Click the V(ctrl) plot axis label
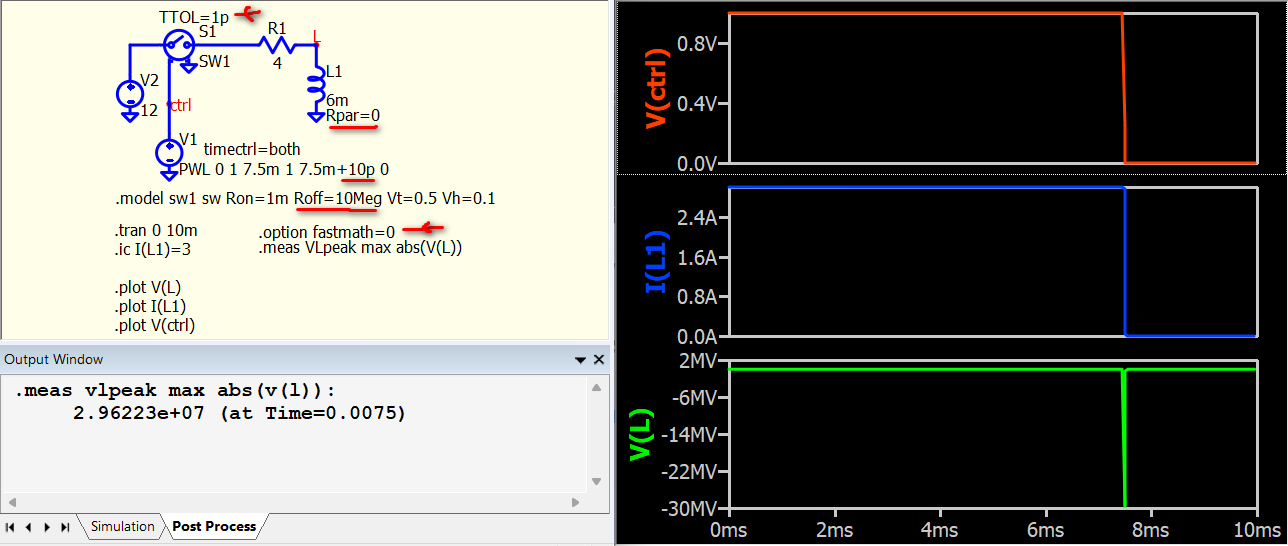The image size is (1288, 546). (x=656, y=88)
